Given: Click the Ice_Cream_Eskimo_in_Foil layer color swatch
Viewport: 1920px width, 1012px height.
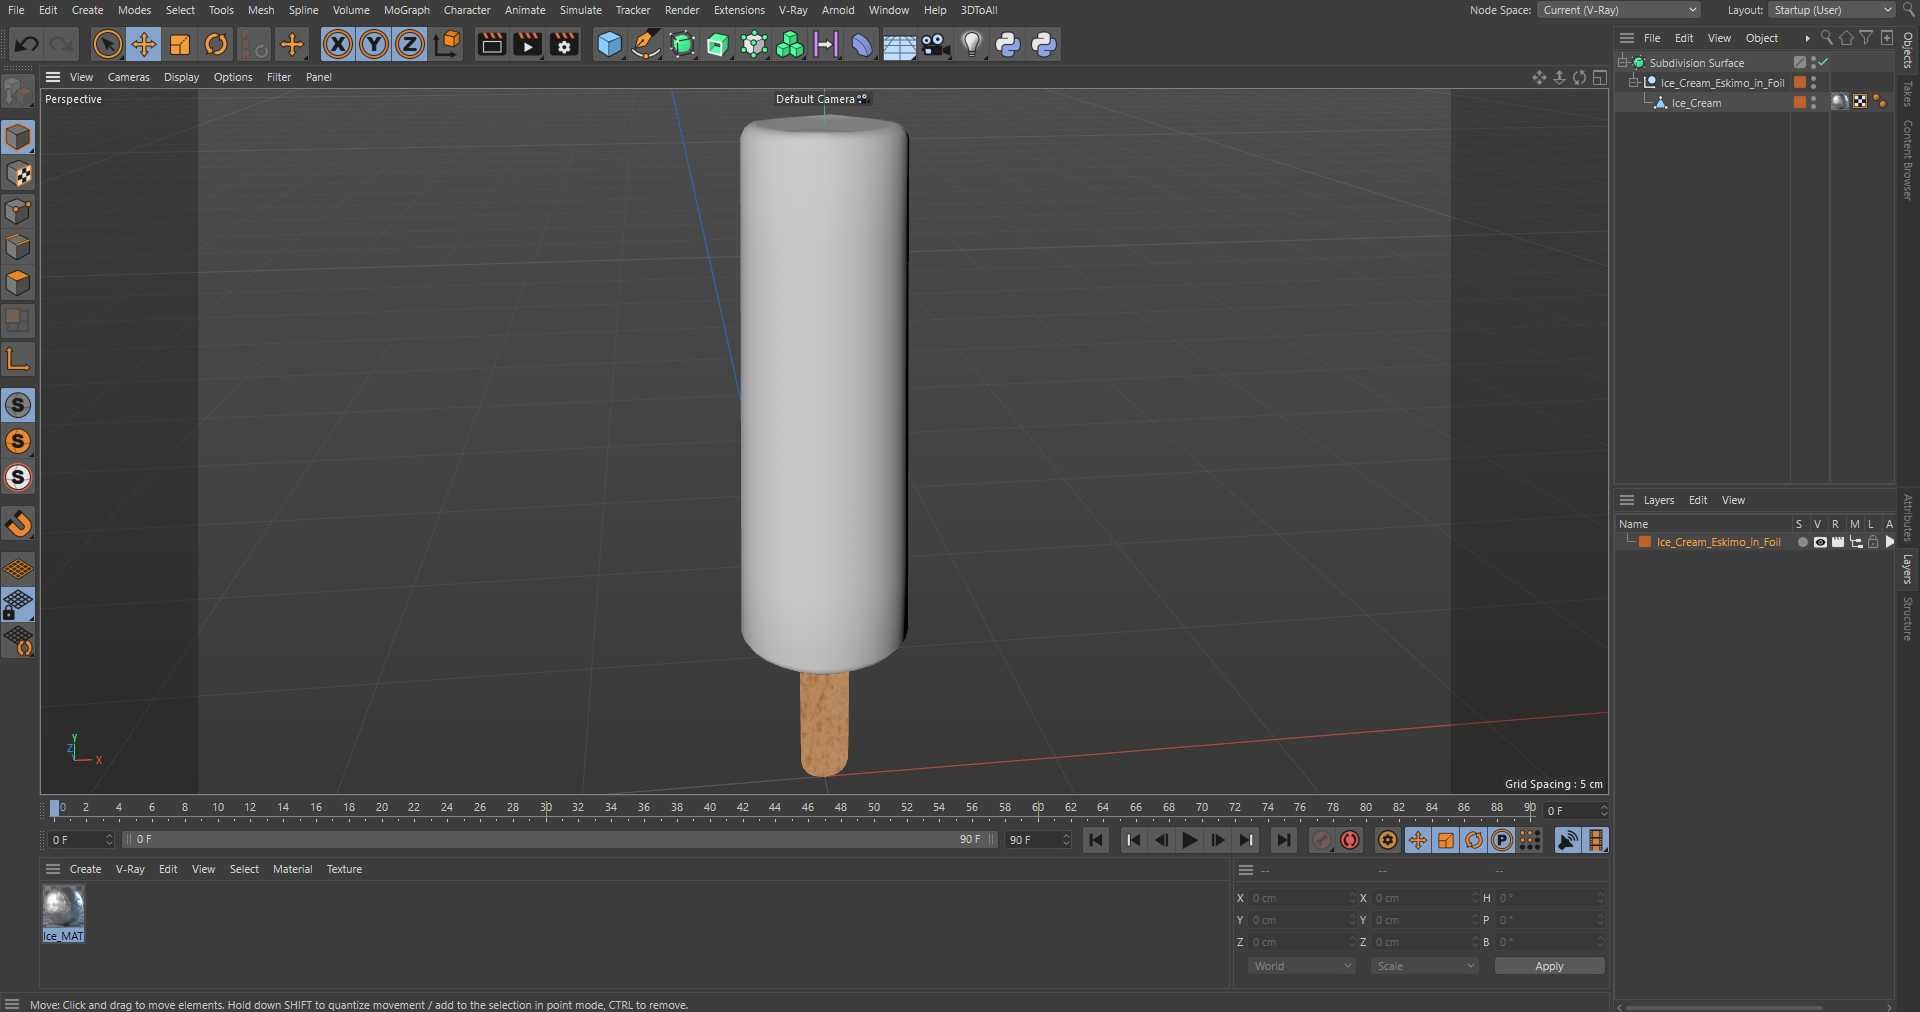Looking at the screenshot, I should tap(1644, 542).
